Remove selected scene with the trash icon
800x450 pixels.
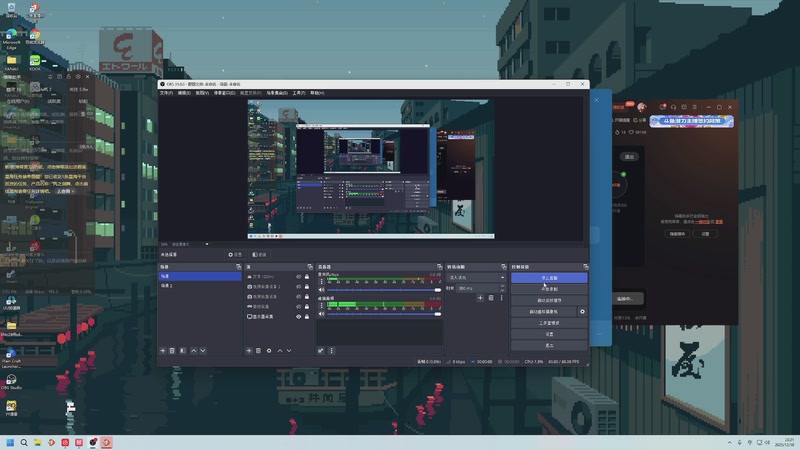tap(172, 351)
